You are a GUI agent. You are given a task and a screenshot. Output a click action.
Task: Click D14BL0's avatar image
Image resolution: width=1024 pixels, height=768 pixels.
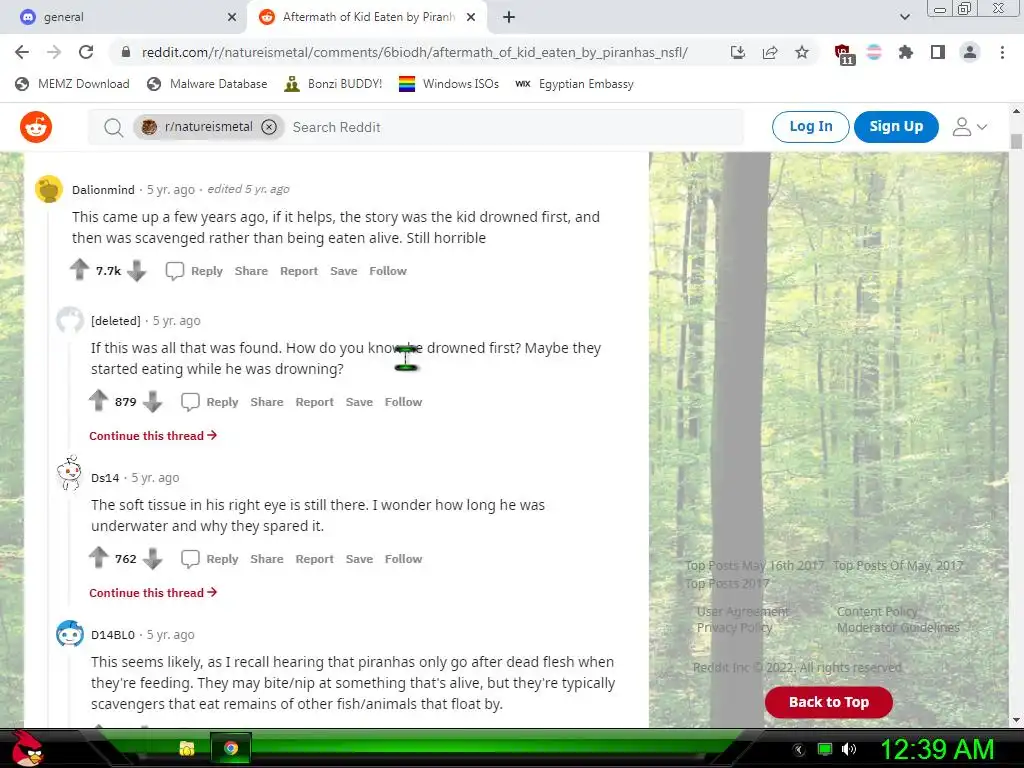pyautogui.click(x=70, y=633)
